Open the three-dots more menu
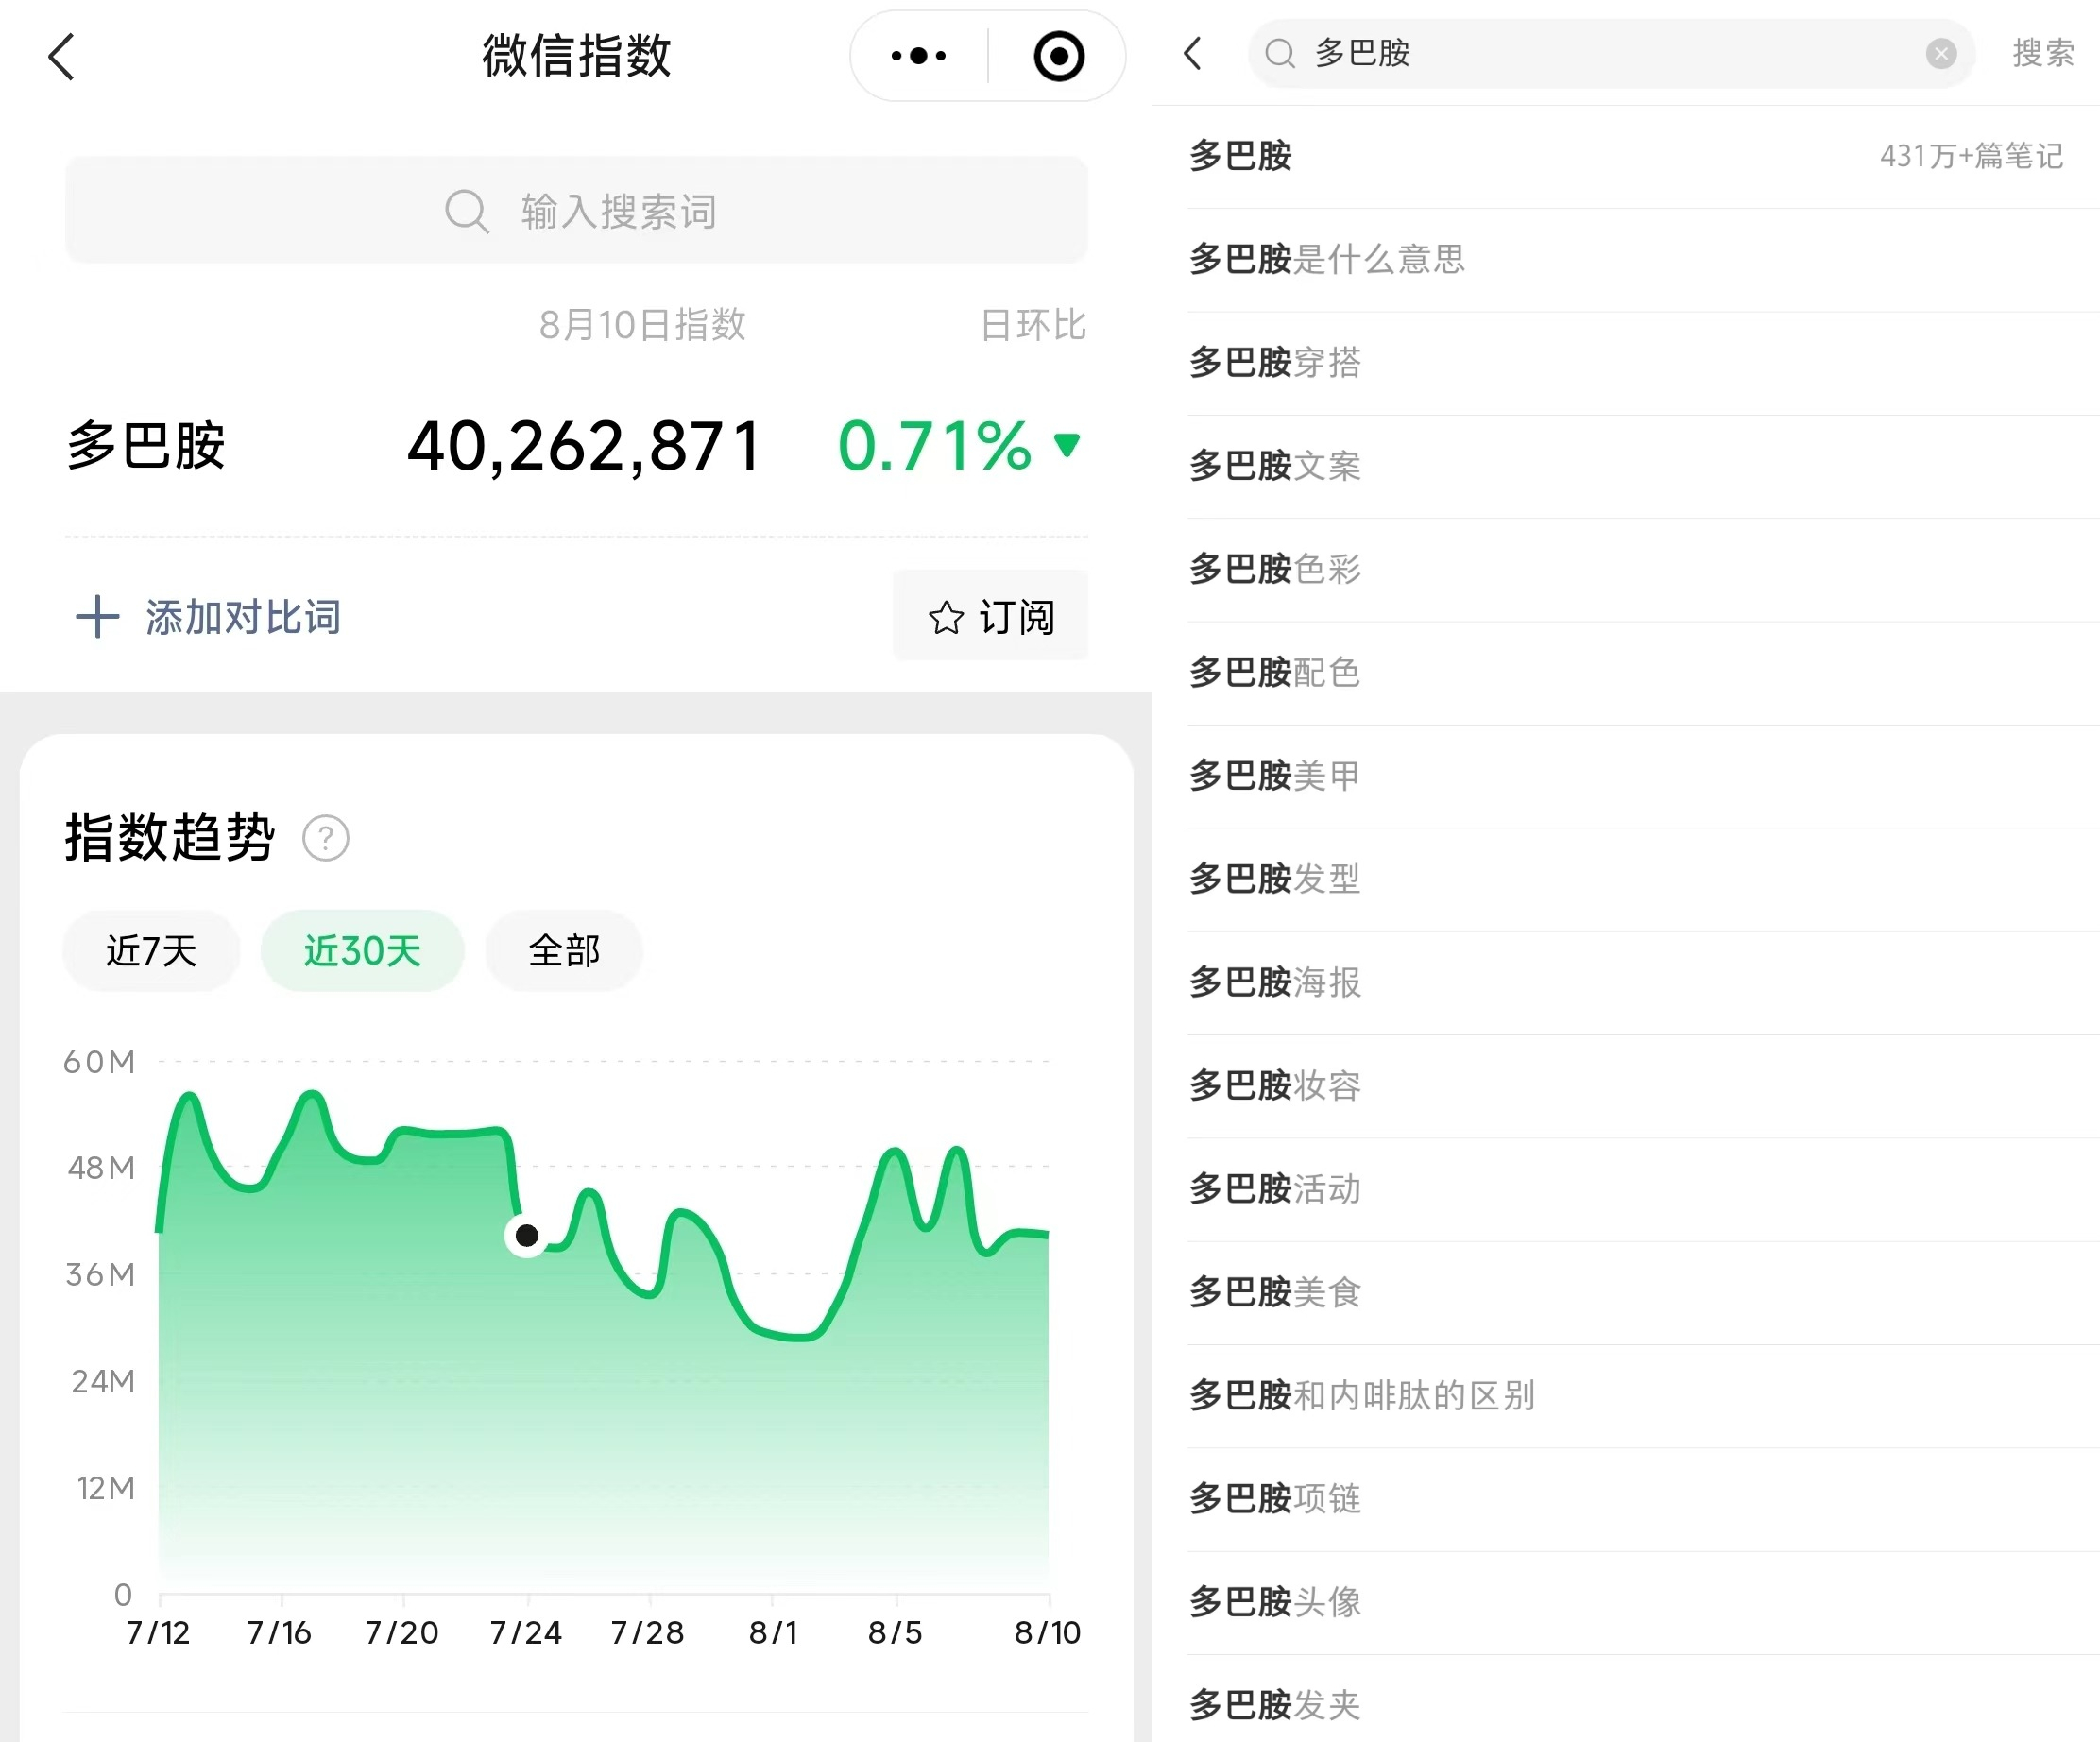This screenshot has width=2100, height=1742. click(919, 56)
